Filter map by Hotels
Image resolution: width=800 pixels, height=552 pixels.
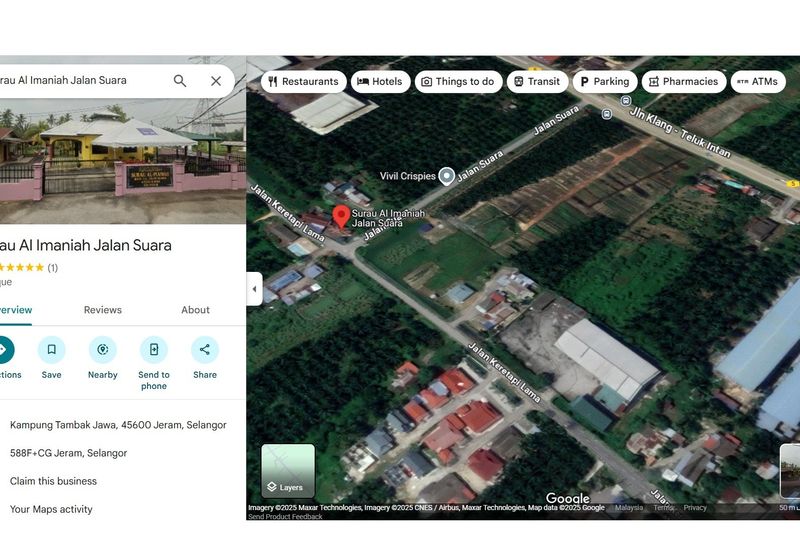click(x=380, y=82)
